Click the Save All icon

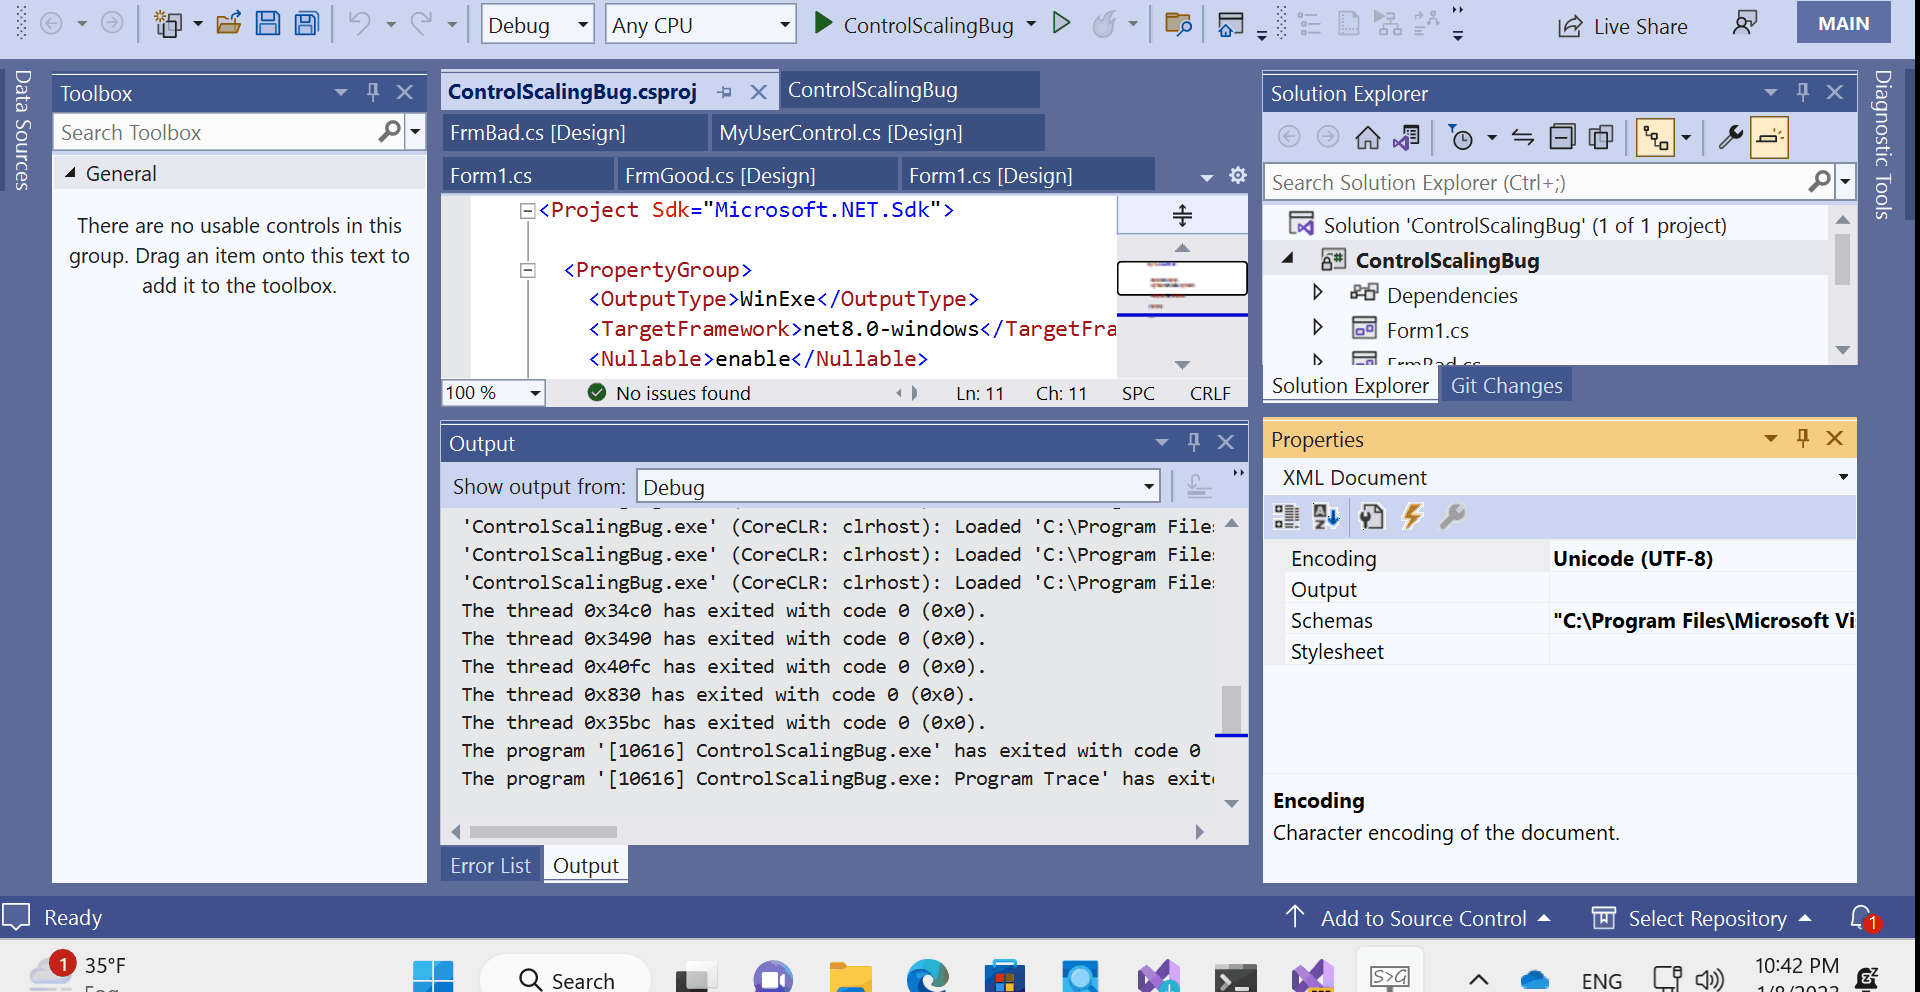pos(306,24)
